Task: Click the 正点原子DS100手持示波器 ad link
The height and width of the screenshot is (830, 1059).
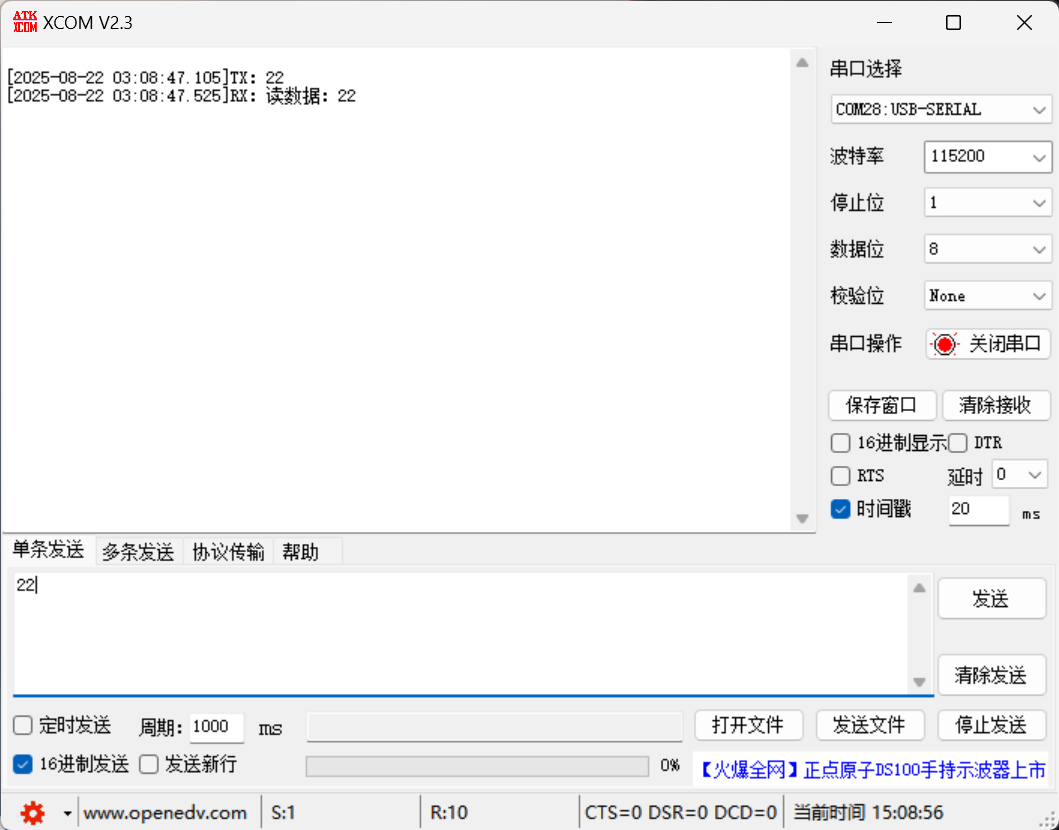Action: point(872,769)
